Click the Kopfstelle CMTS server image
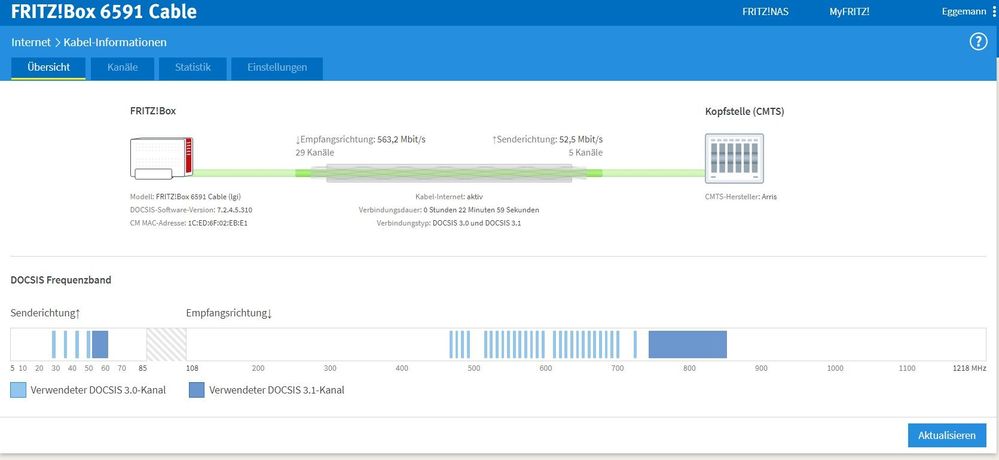 click(734, 158)
